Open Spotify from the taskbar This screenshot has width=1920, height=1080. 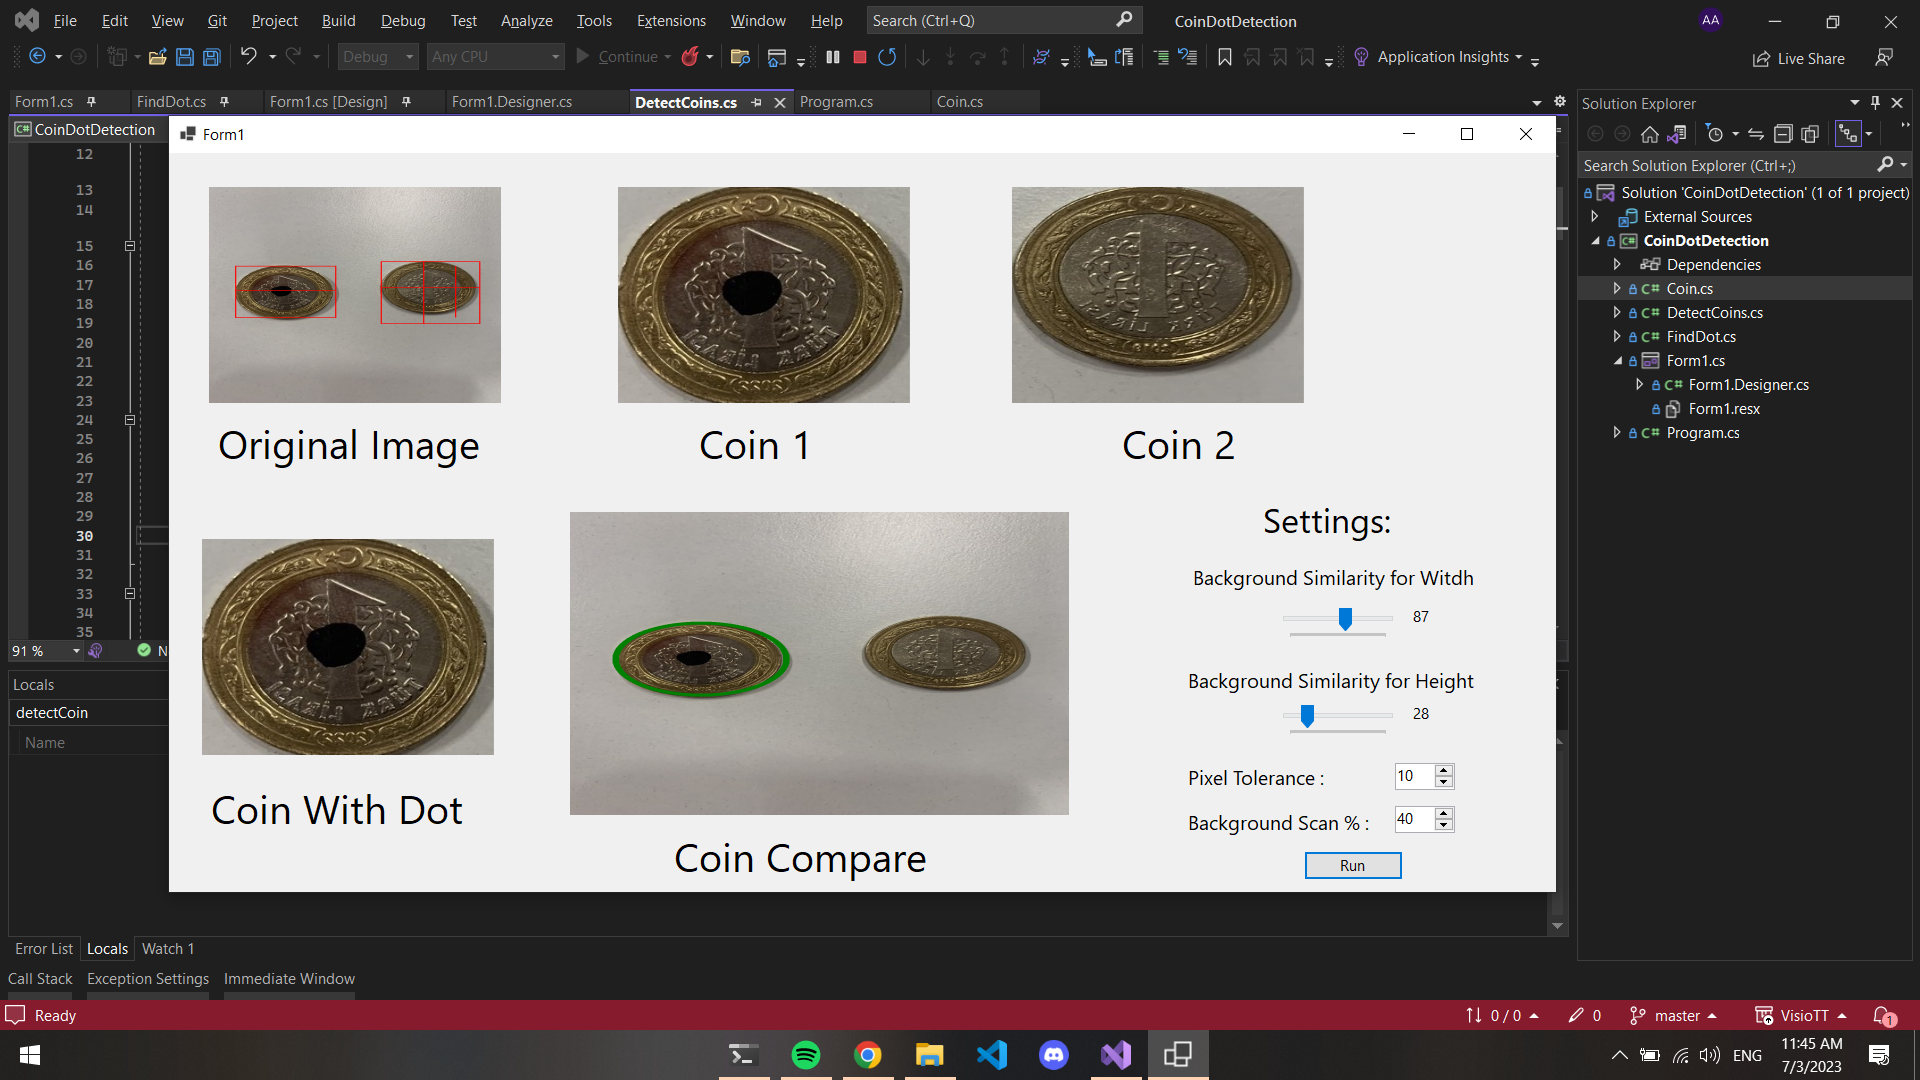(x=805, y=1055)
